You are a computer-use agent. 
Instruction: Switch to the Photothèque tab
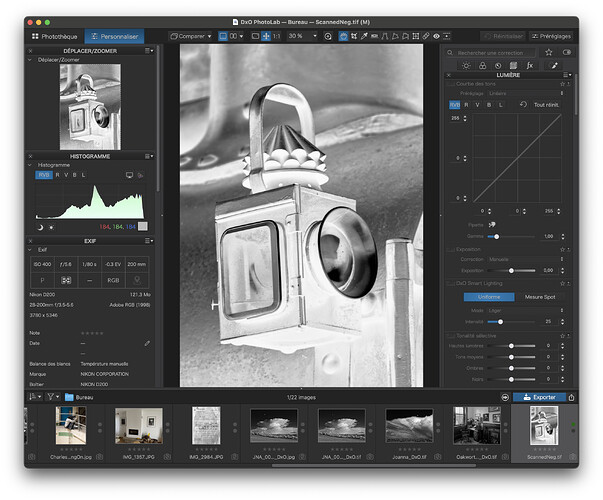[x=55, y=37]
